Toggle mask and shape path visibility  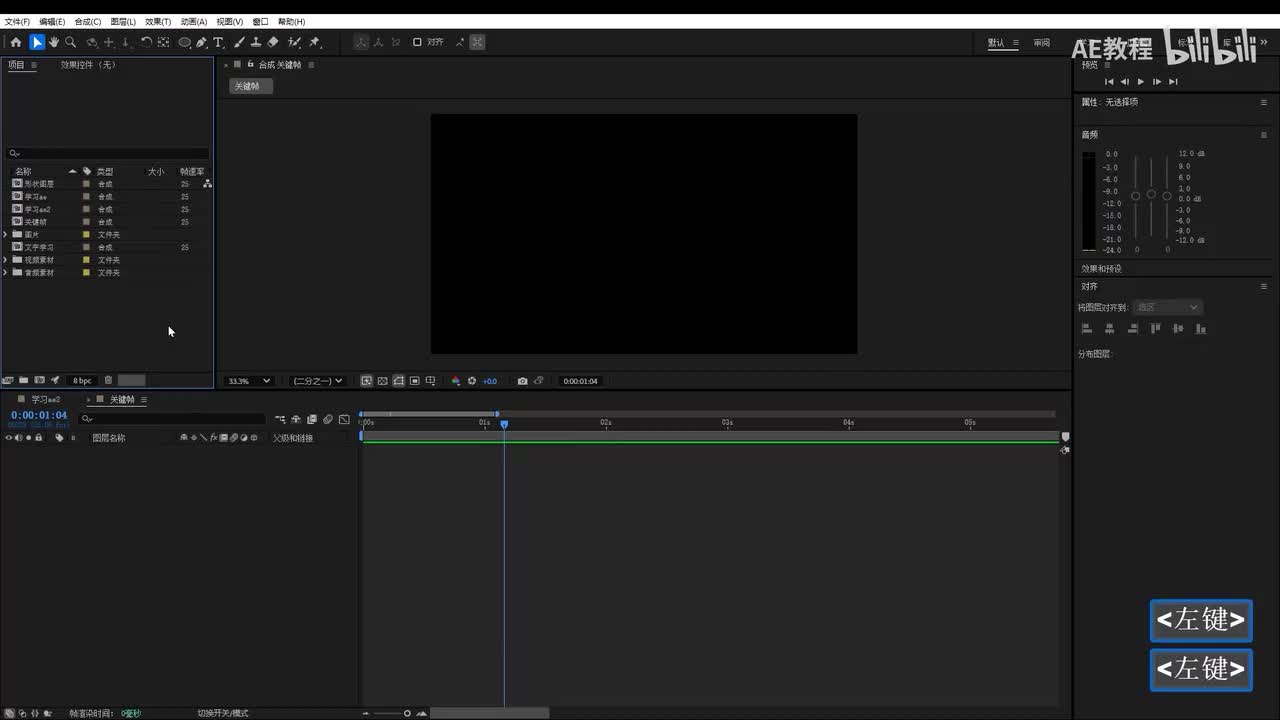(398, 381)
